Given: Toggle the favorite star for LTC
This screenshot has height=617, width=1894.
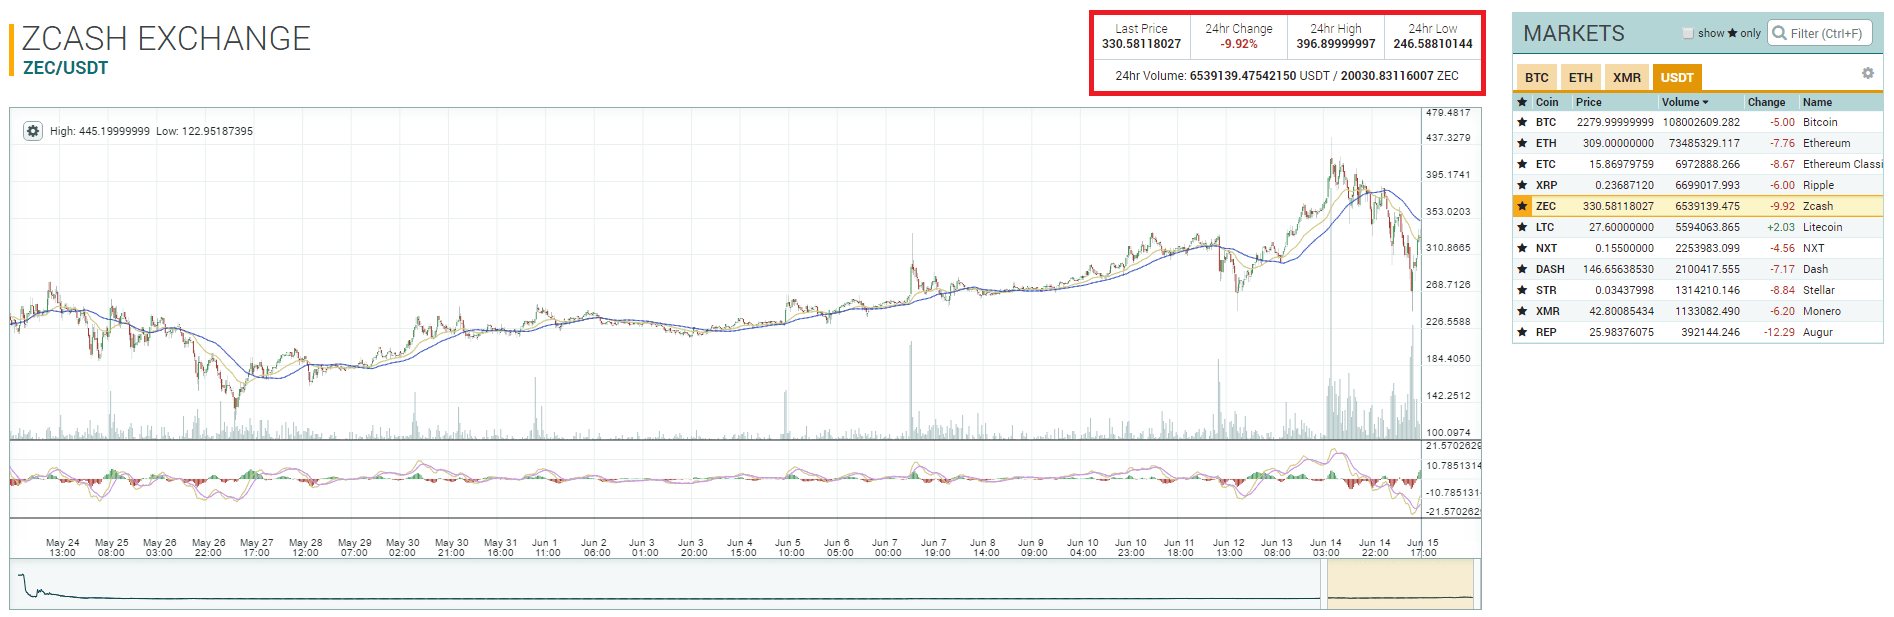Looking at the screenshot, I should (1522, 227).
